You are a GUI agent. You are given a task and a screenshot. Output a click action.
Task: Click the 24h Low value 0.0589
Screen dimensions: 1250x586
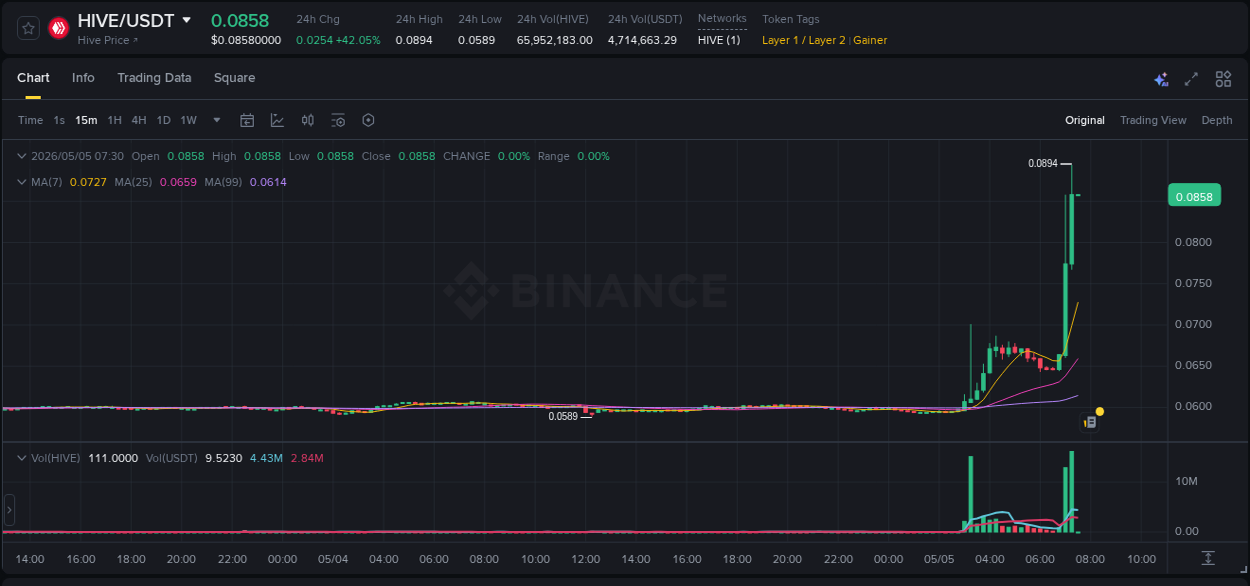[477, 40]
